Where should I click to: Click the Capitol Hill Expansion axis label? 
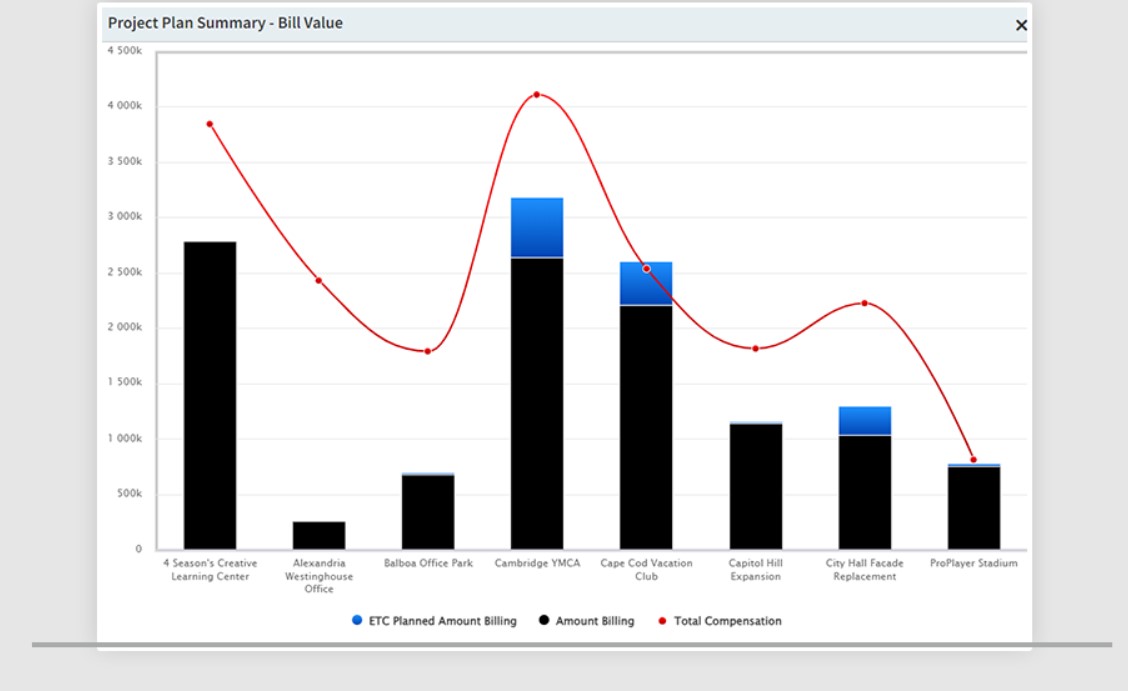(755, 569)
